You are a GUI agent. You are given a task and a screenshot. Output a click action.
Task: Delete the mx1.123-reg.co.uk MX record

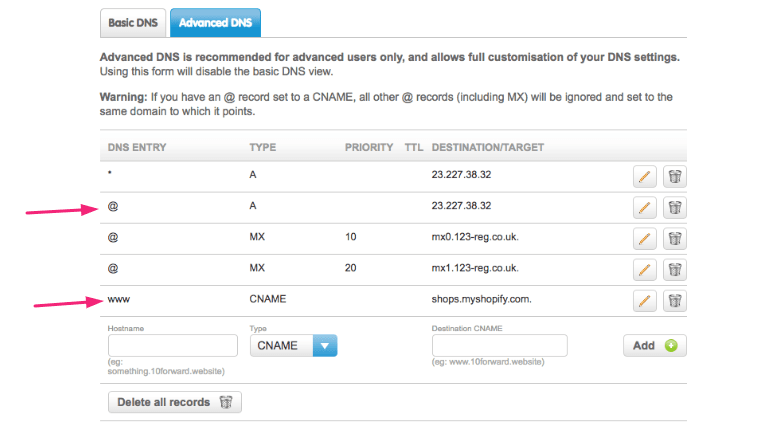(675, 270)
